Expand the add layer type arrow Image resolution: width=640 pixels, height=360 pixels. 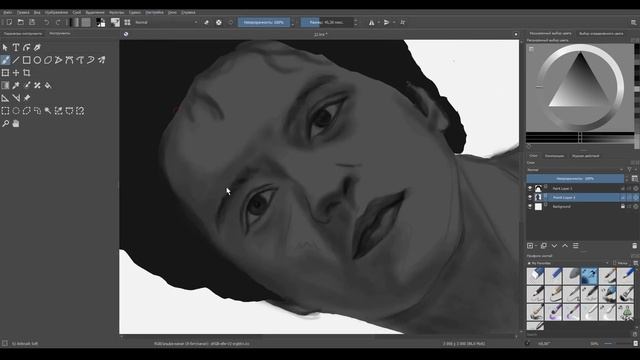[x=536, y=246]
